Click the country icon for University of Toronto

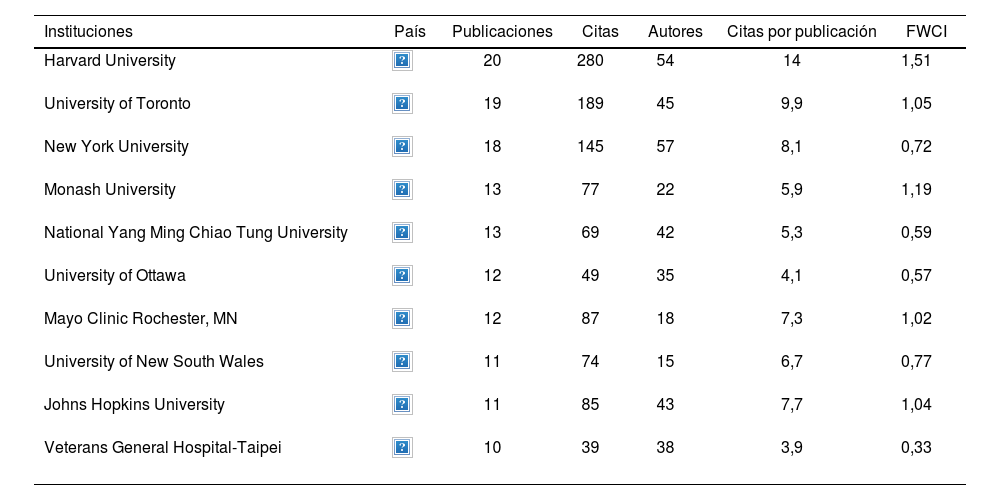[x=402, y=104]
